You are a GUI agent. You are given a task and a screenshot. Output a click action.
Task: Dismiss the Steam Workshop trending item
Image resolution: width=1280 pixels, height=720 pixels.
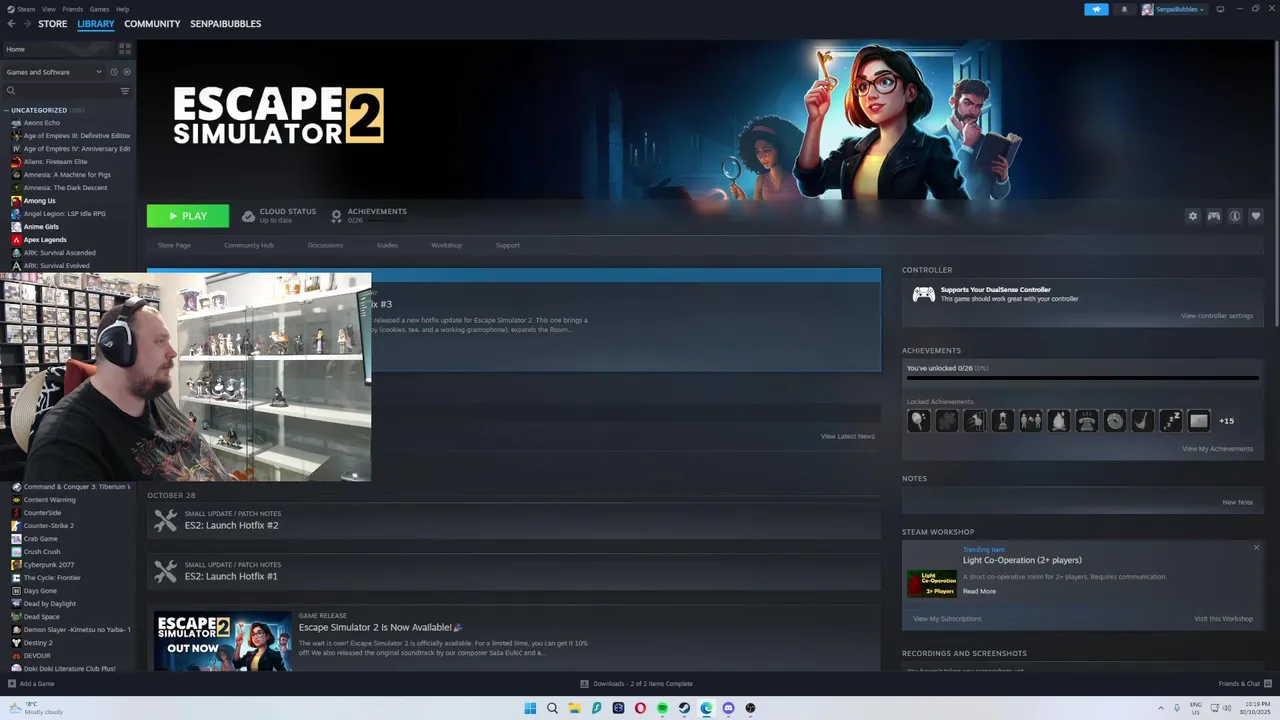pos(1256,548)
